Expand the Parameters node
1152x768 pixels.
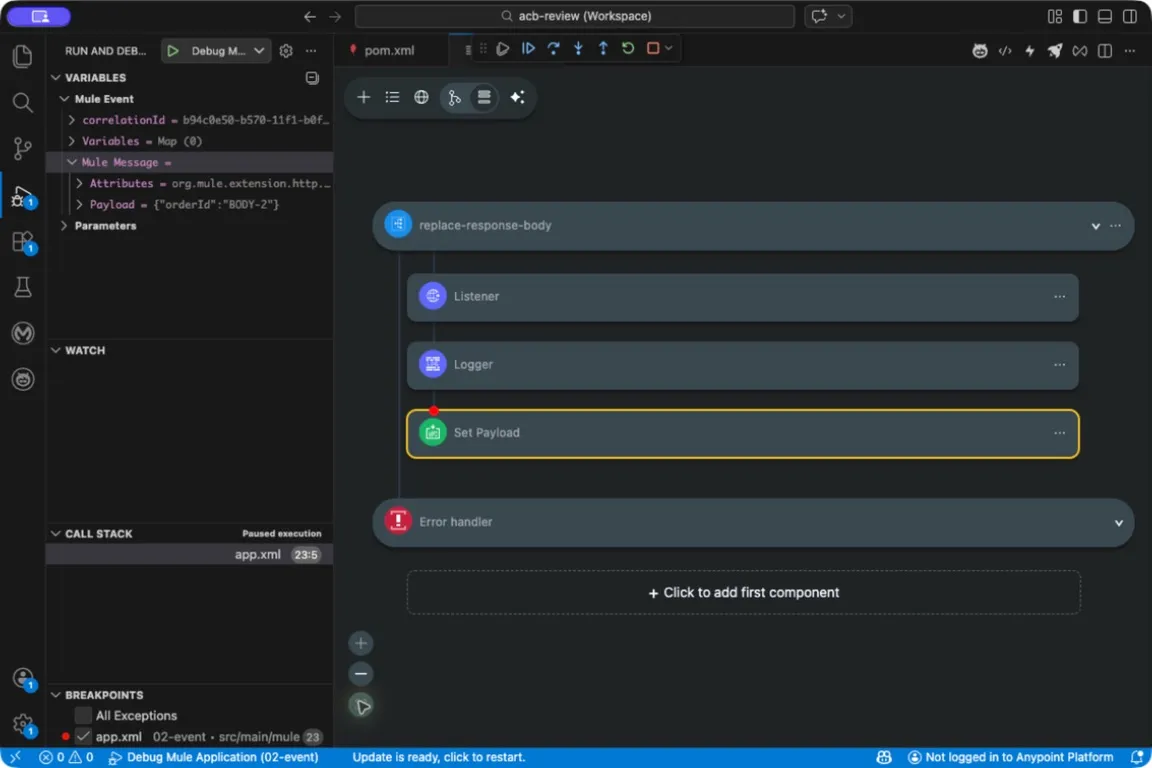pyautogui.click(x=65, y=226)
